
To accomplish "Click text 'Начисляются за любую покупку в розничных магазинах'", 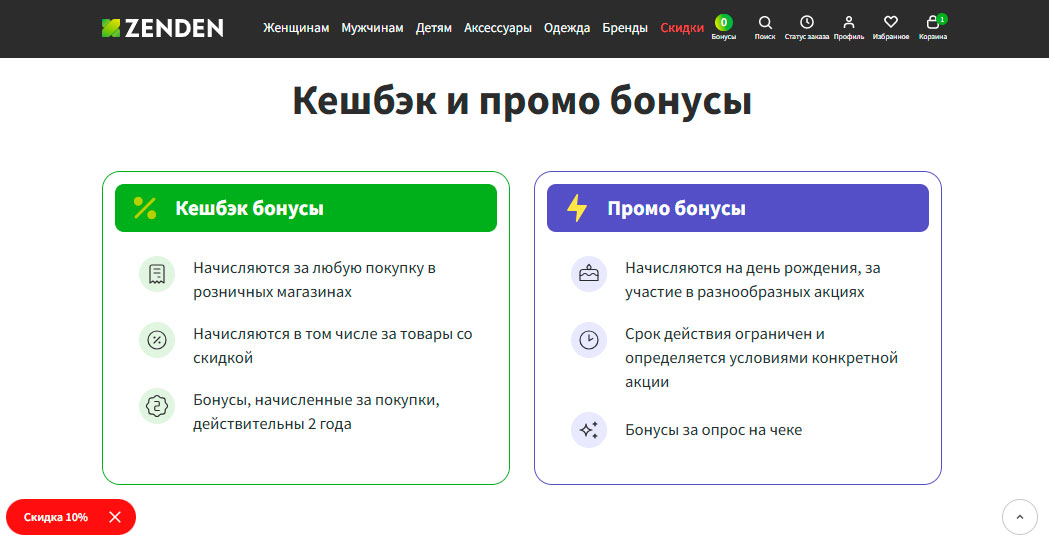I will (314, 280).
